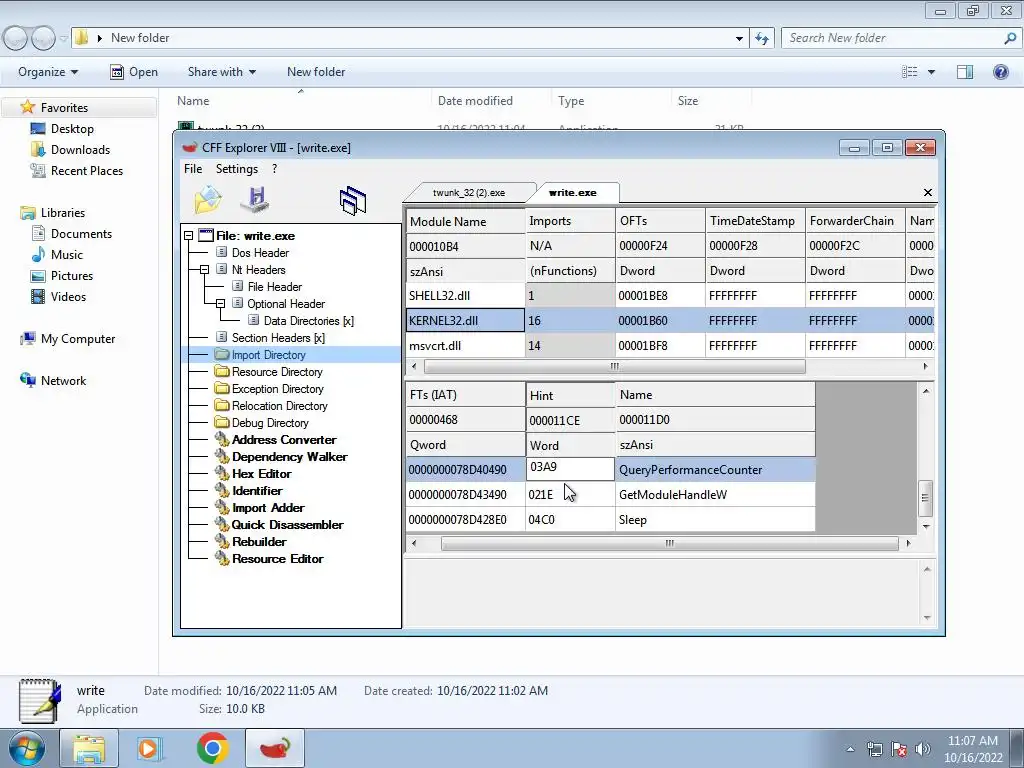The image size is (1024, 768).
Task: Click the Resource Directory folder icon
Action: pyautogui.click(x=222, y=372)
